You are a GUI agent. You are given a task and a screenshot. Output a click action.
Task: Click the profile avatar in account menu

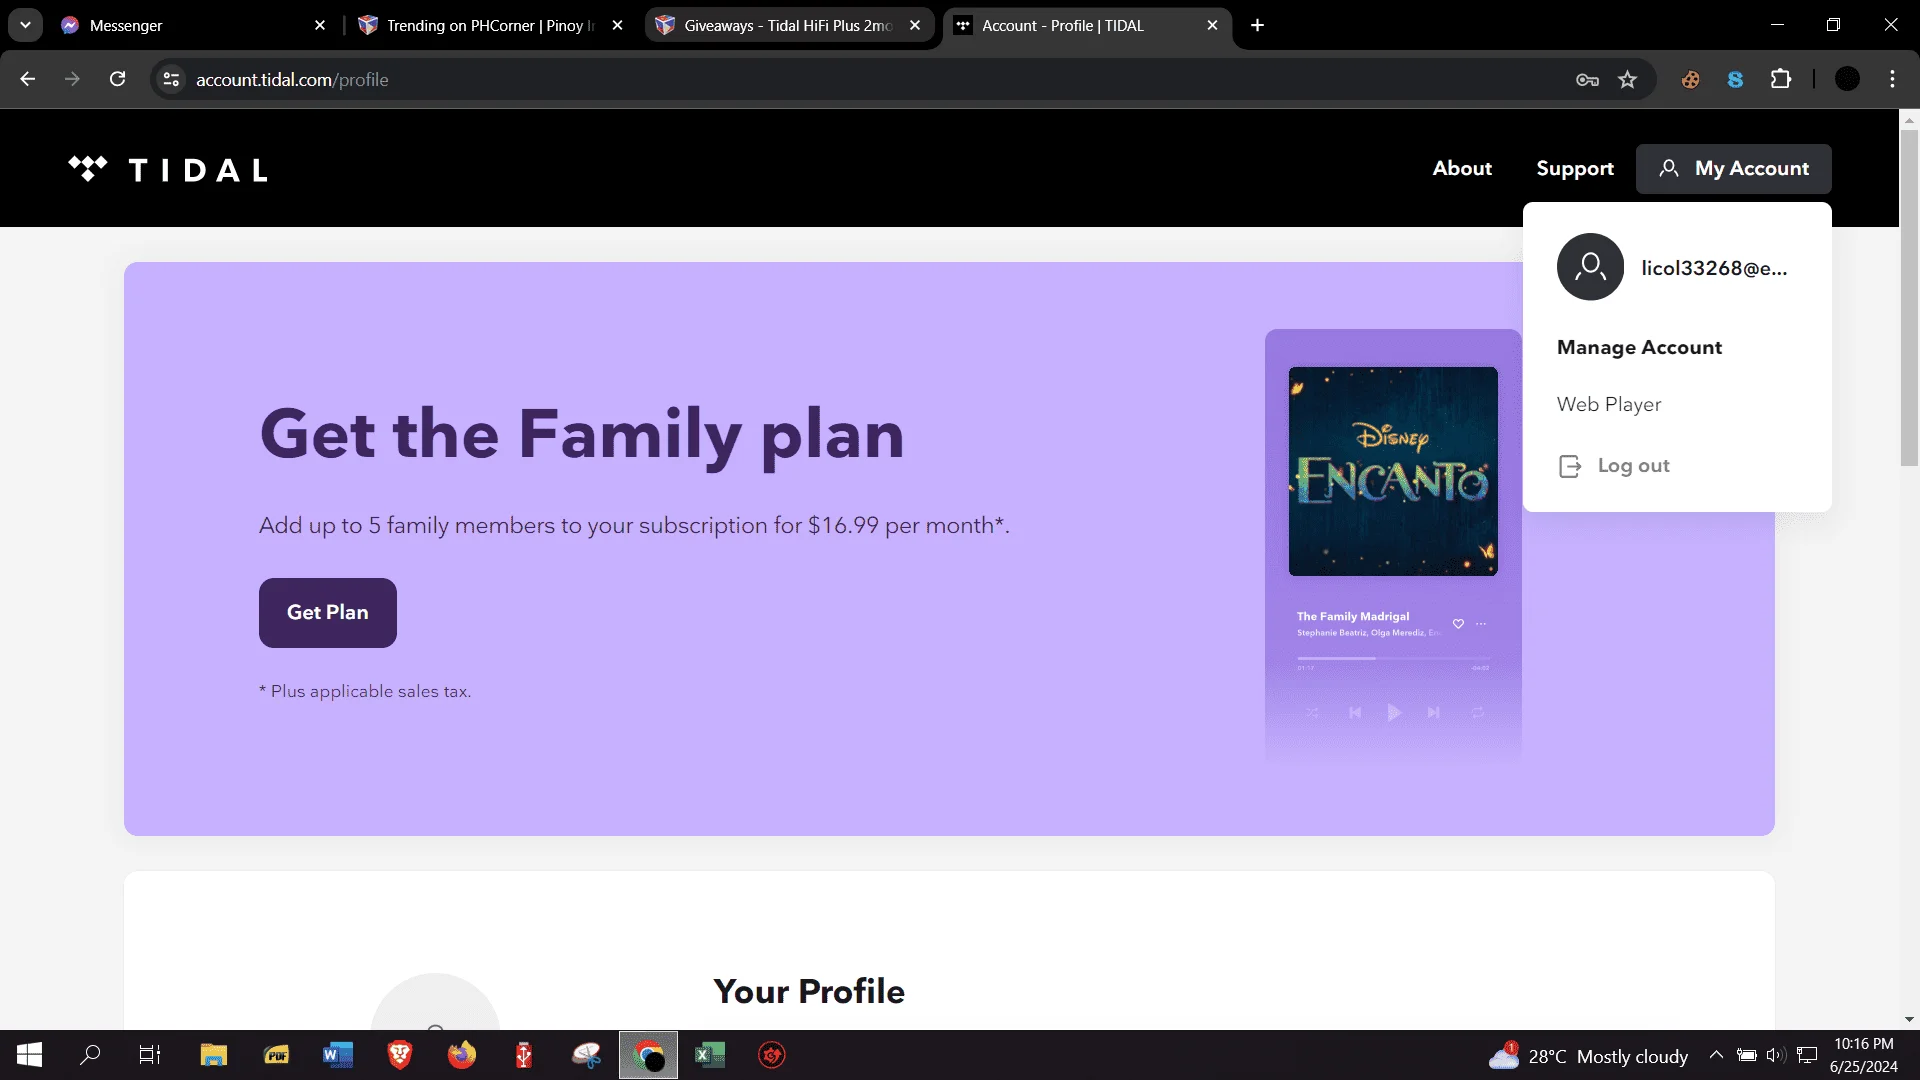(1590, 267)
